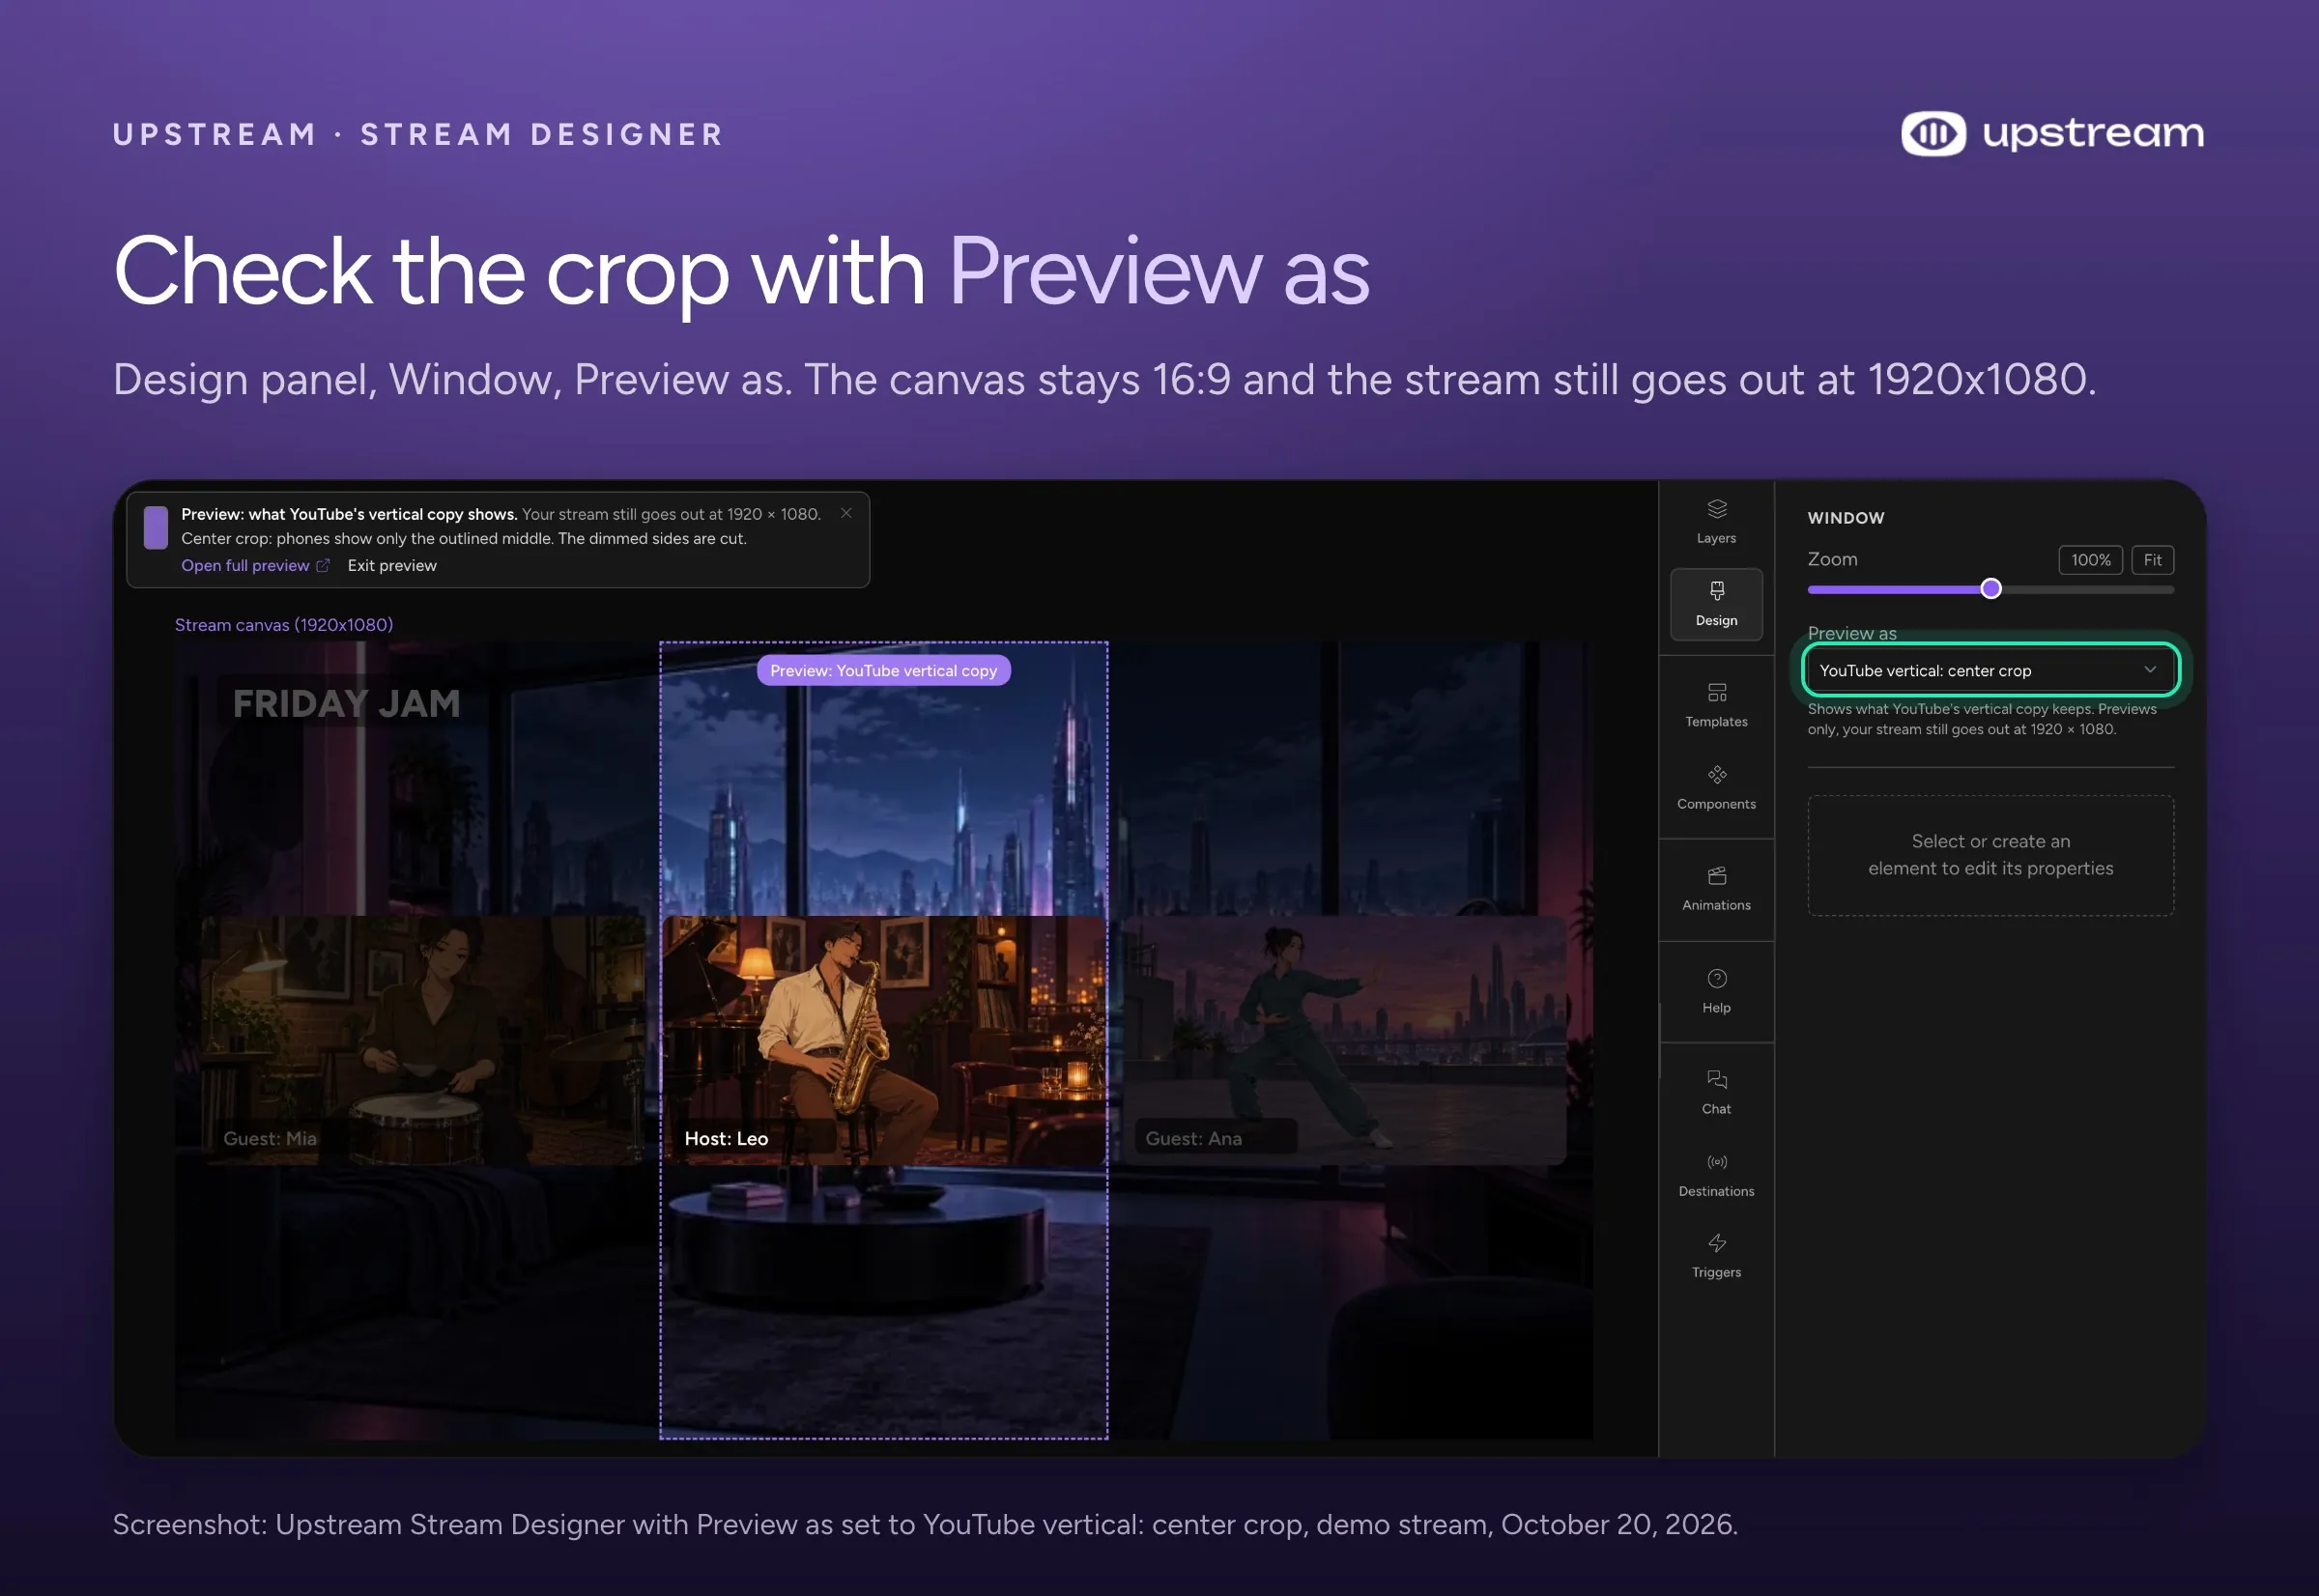
Task: Select the Design panel icon
Action: pyautogui.click(x=1716, y=604)
